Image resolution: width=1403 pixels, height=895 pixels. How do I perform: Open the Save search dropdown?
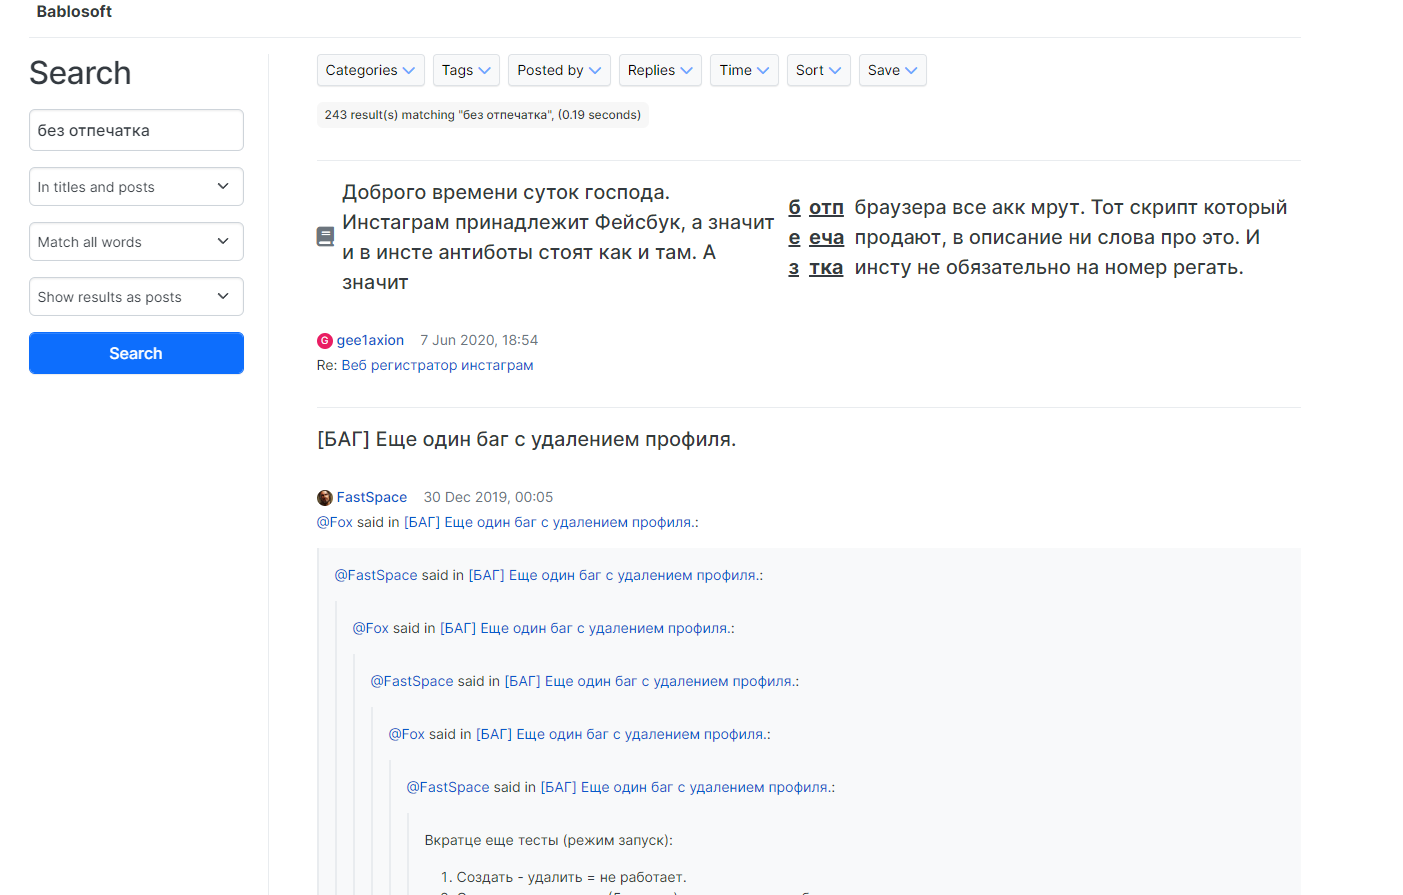tap(892, 70)
